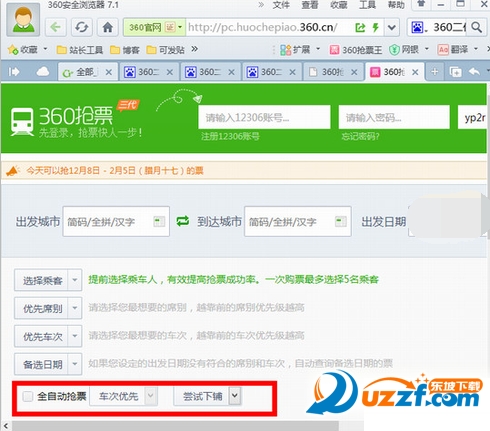Open the 翻译 translate extension

tap(453, 50)
